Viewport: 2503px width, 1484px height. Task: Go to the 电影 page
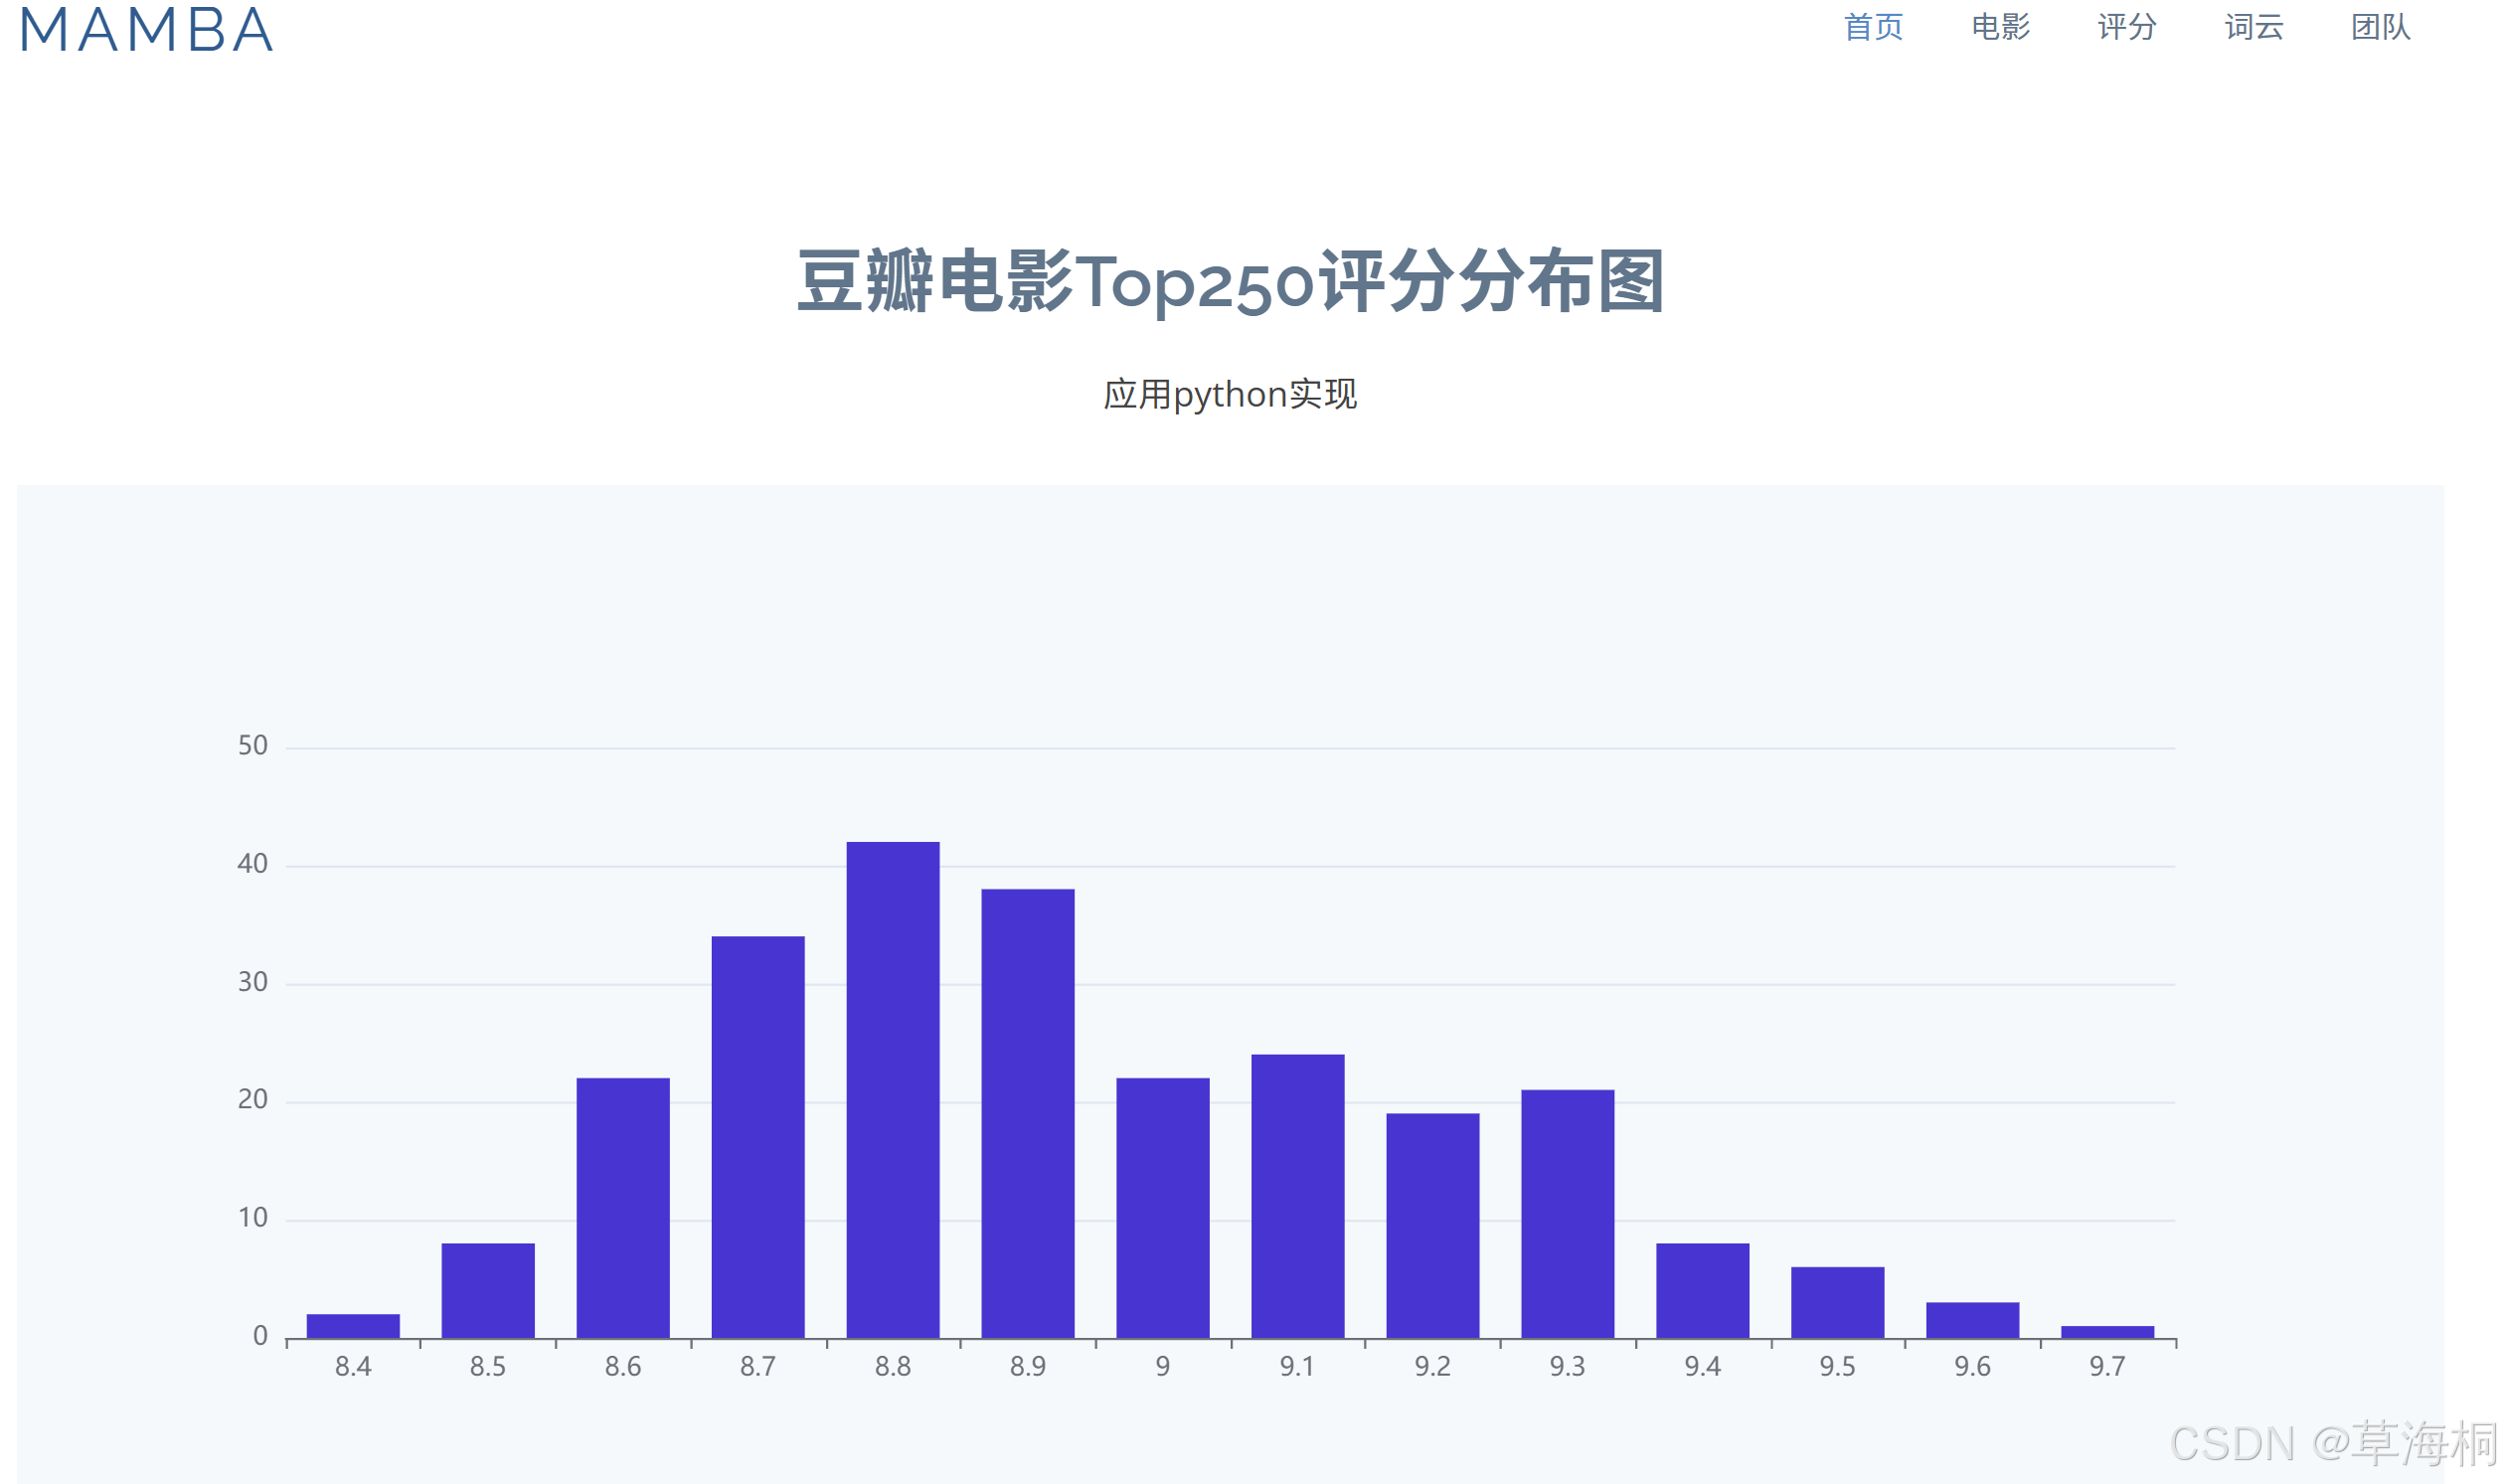[x=2000, y=27]
